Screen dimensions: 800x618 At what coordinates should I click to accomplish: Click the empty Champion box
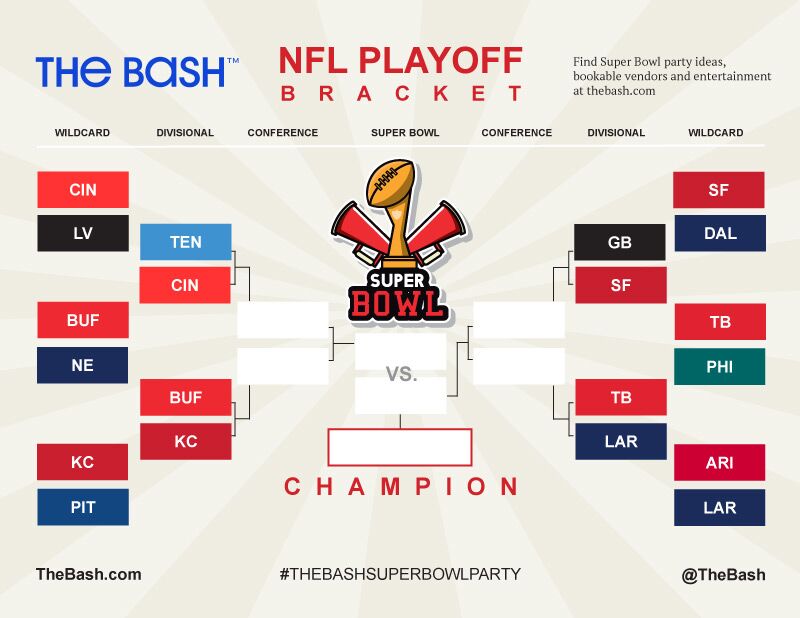399,447
